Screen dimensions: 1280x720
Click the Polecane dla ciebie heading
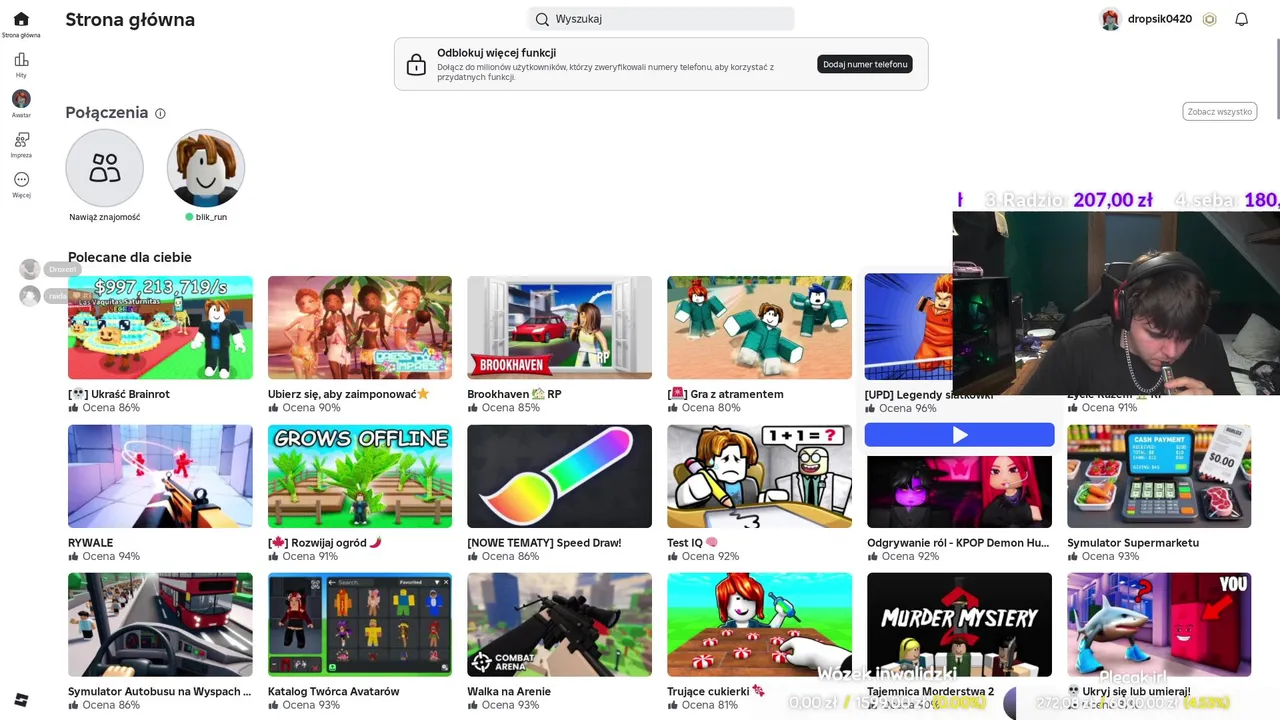130,257
